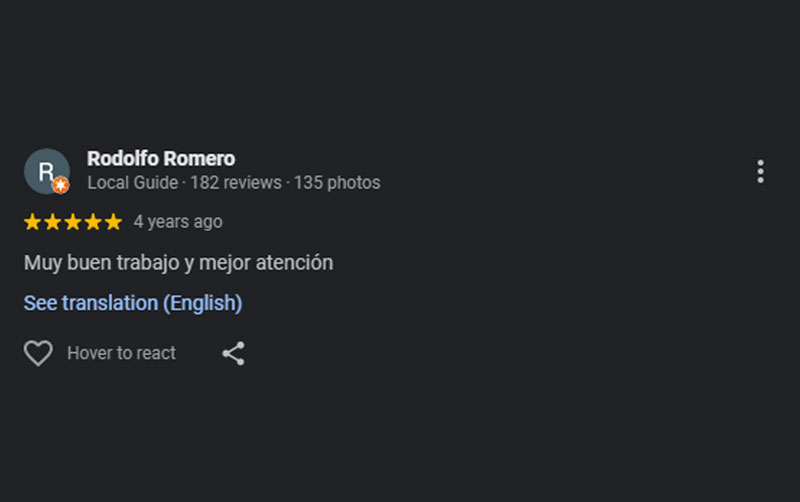
Task: Click the first yellow rating star
Action: [33, 222]
